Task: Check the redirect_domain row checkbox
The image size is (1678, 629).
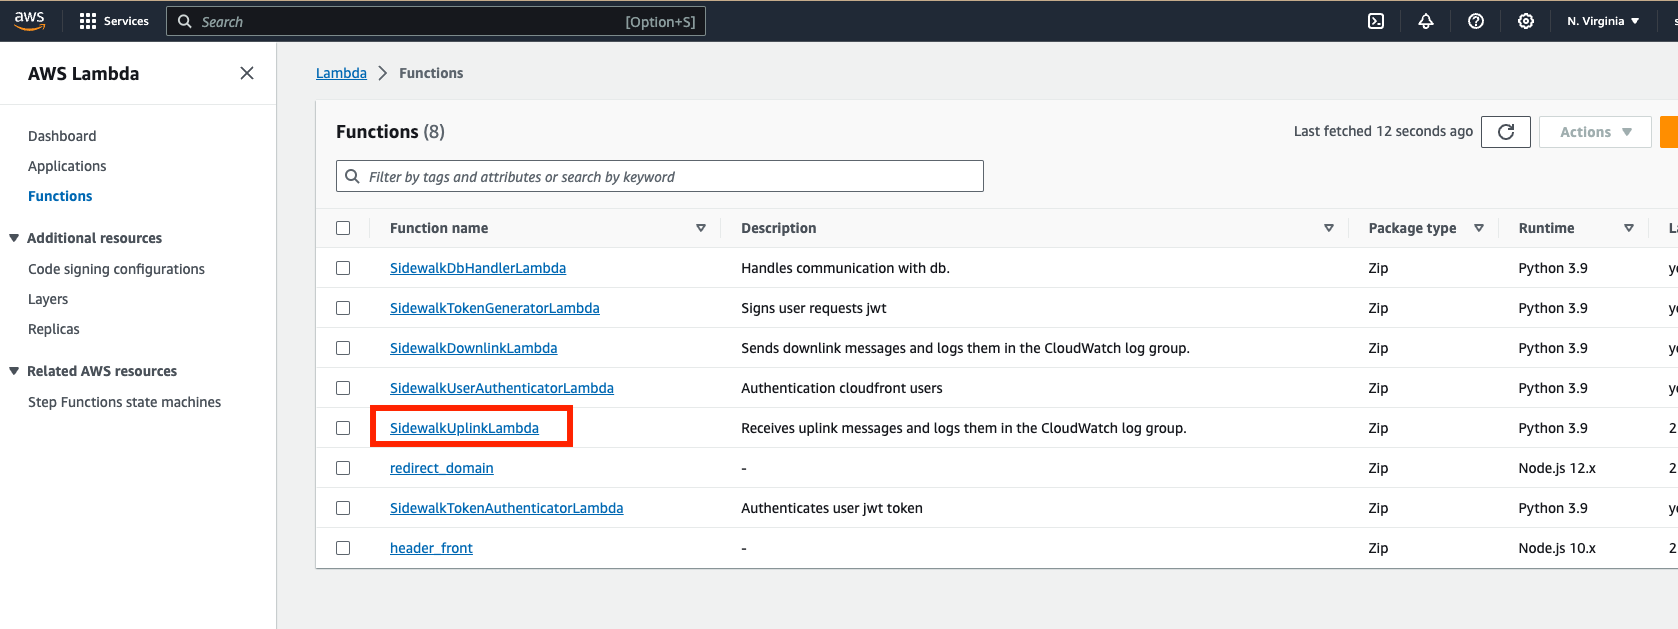Action: [343, 468]
